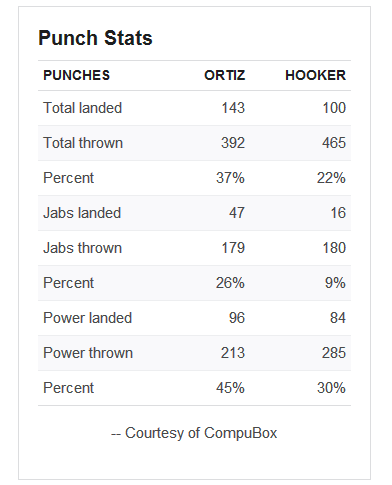Viewport: 392px width, 485px height.
Task: Click the Total landed row label
Action: point(83,108)
